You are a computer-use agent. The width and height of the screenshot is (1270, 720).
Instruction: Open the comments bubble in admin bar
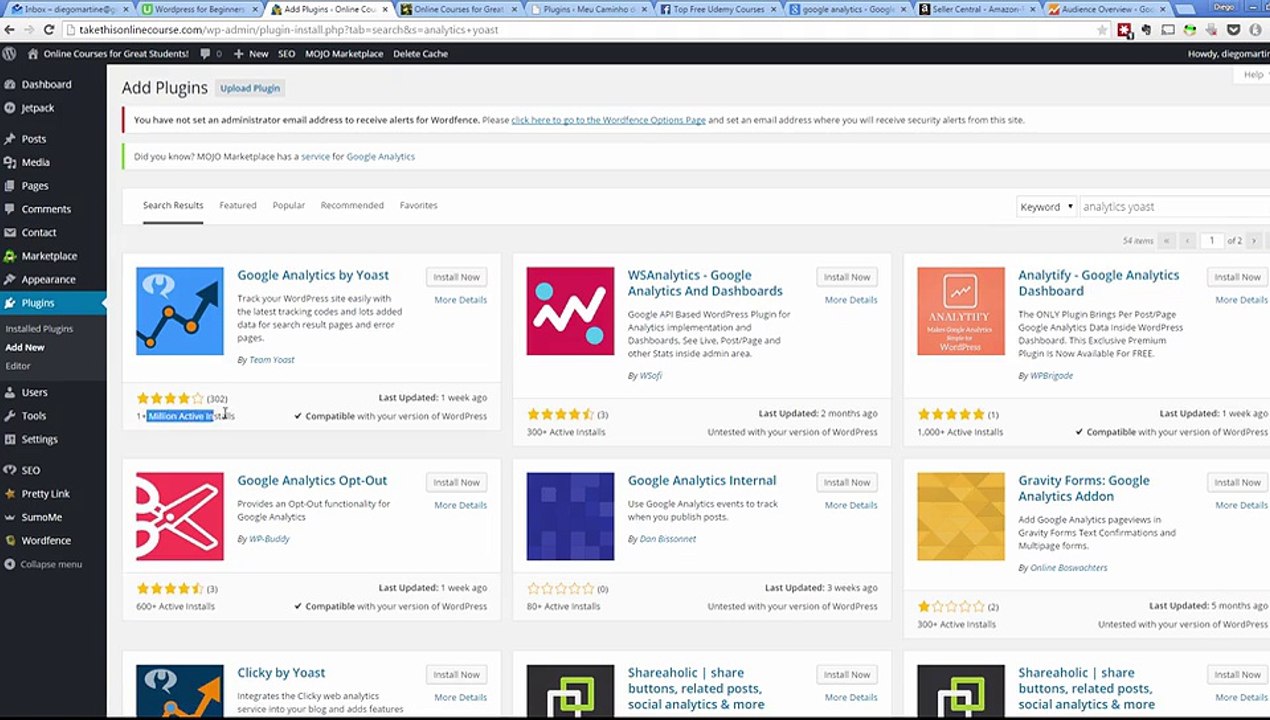[x=210, y=53]
